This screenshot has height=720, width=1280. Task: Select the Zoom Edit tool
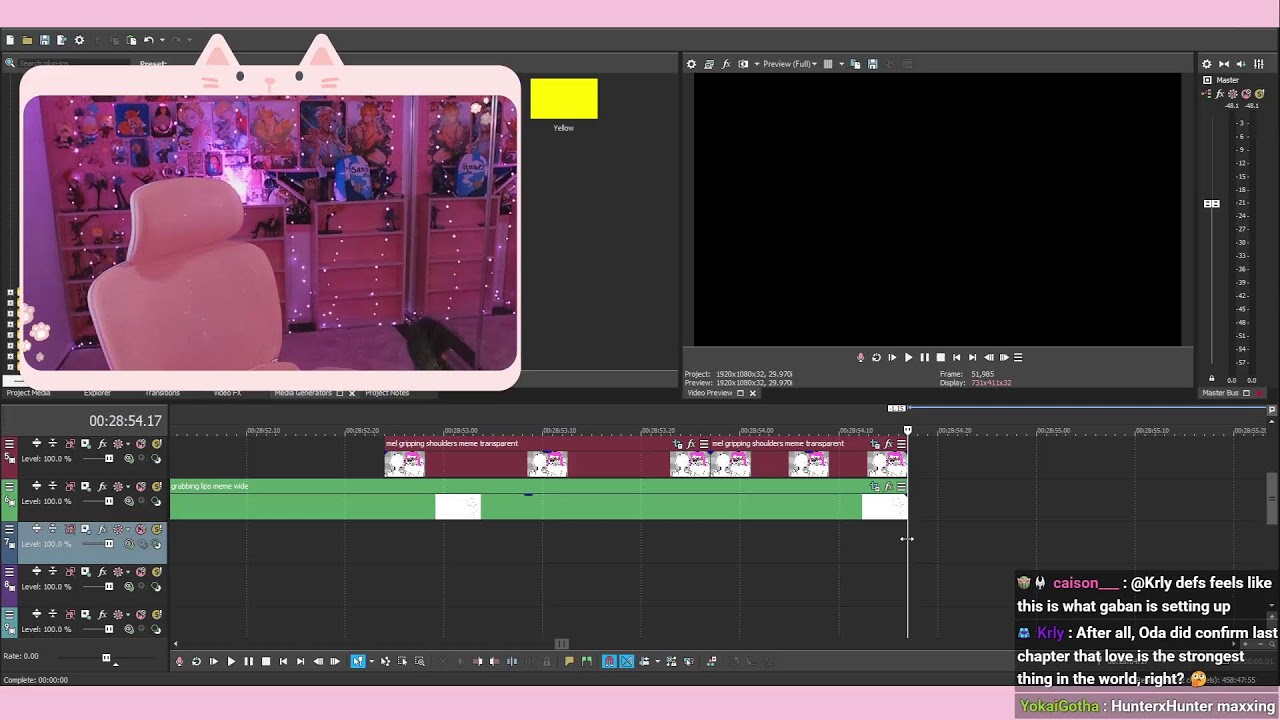click(x=420, y=661)
